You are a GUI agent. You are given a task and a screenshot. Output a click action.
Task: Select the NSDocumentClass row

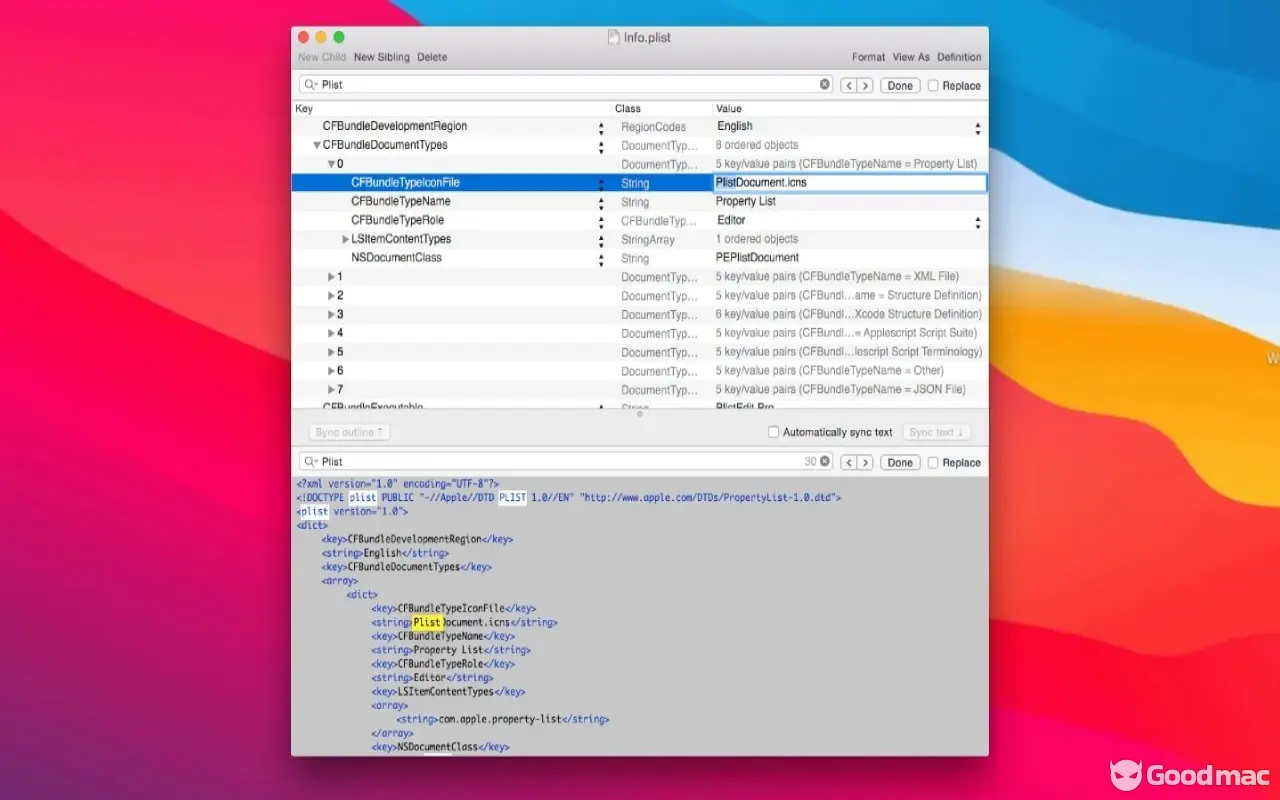tap(396, 258)
